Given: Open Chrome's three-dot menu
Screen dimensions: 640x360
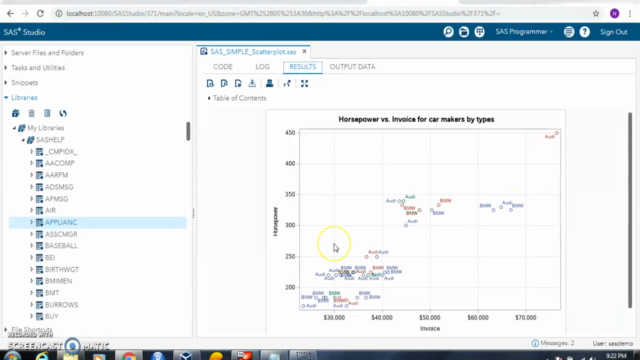Looking at the screenshot, I should [630, 13].
